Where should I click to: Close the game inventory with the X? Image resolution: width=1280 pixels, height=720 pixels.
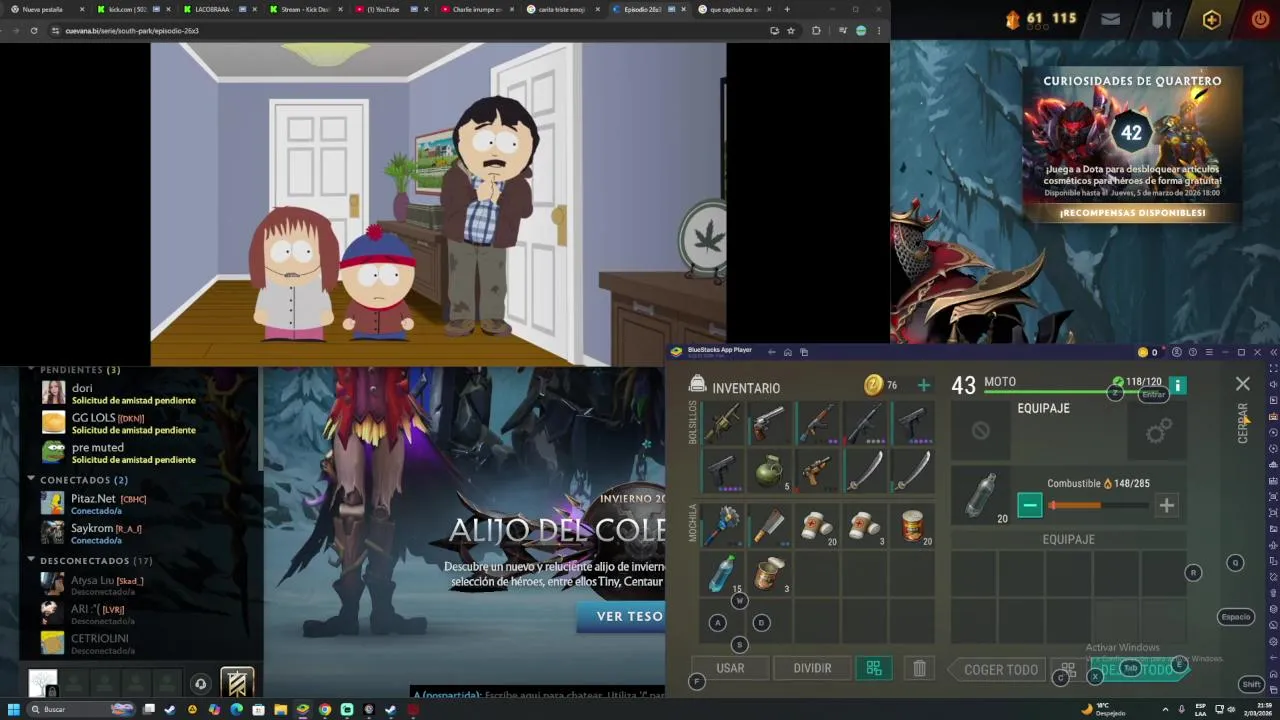[x=1242, y=384]
